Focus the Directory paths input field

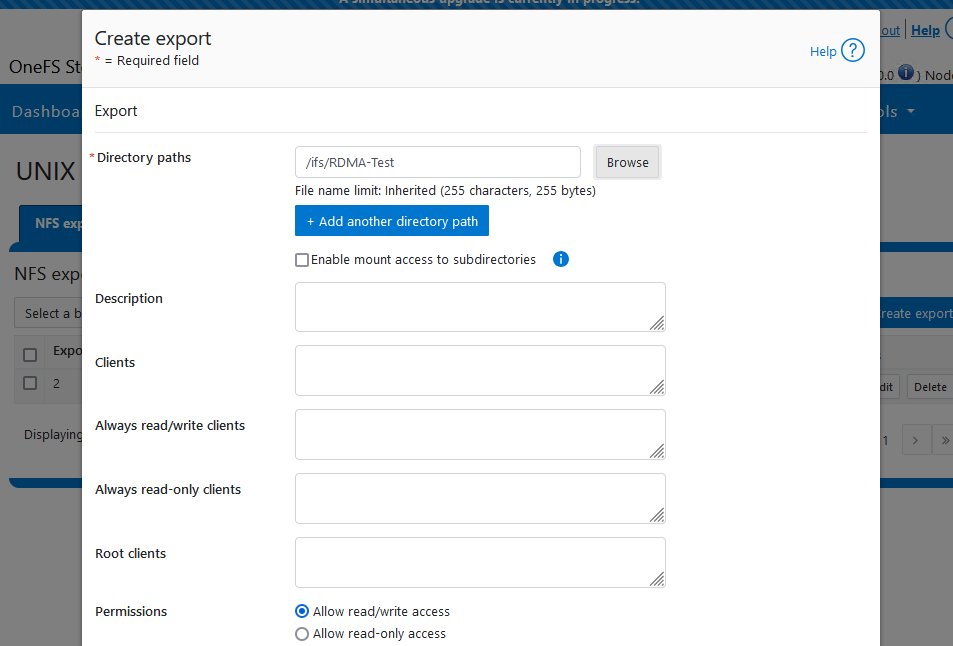(437, 162)
